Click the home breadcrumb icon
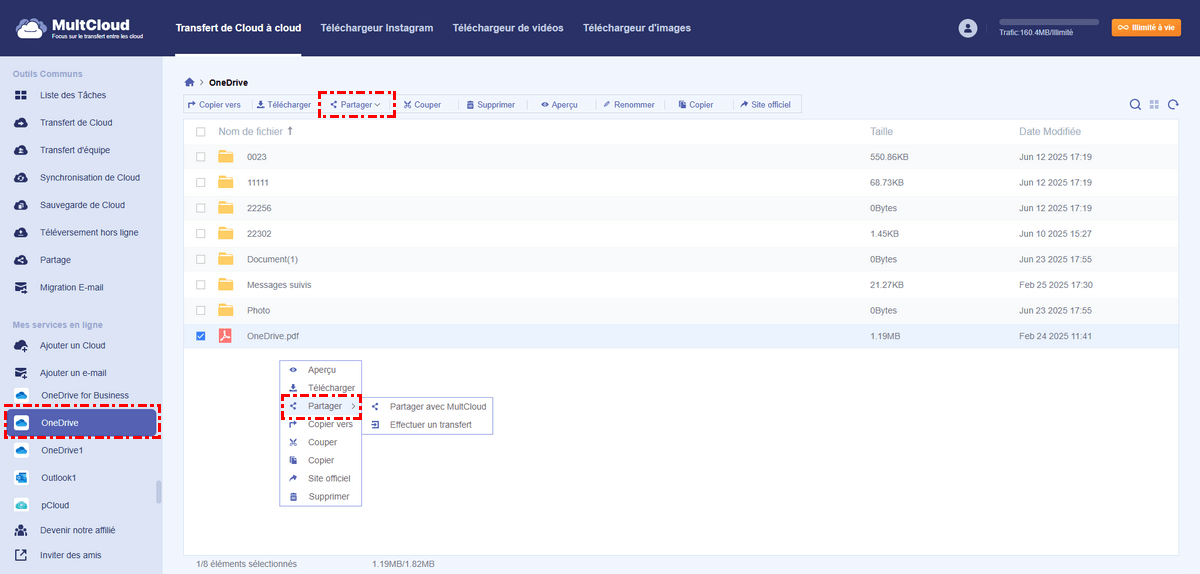This screenshot has width=1200, height=574. click(x=190, y=82)
